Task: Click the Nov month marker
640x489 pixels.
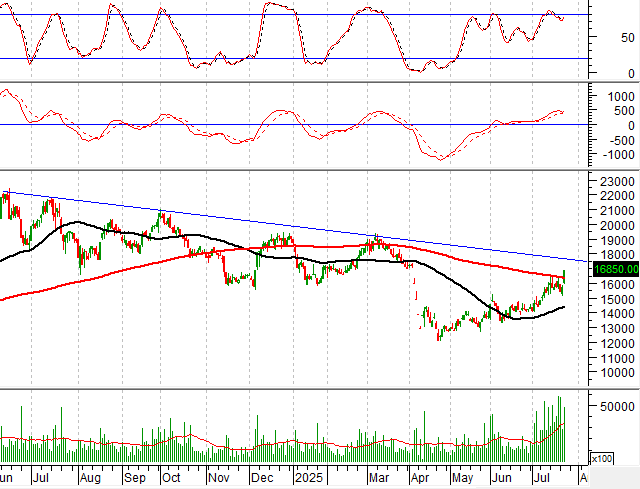Action: click(x=217, y=479)
